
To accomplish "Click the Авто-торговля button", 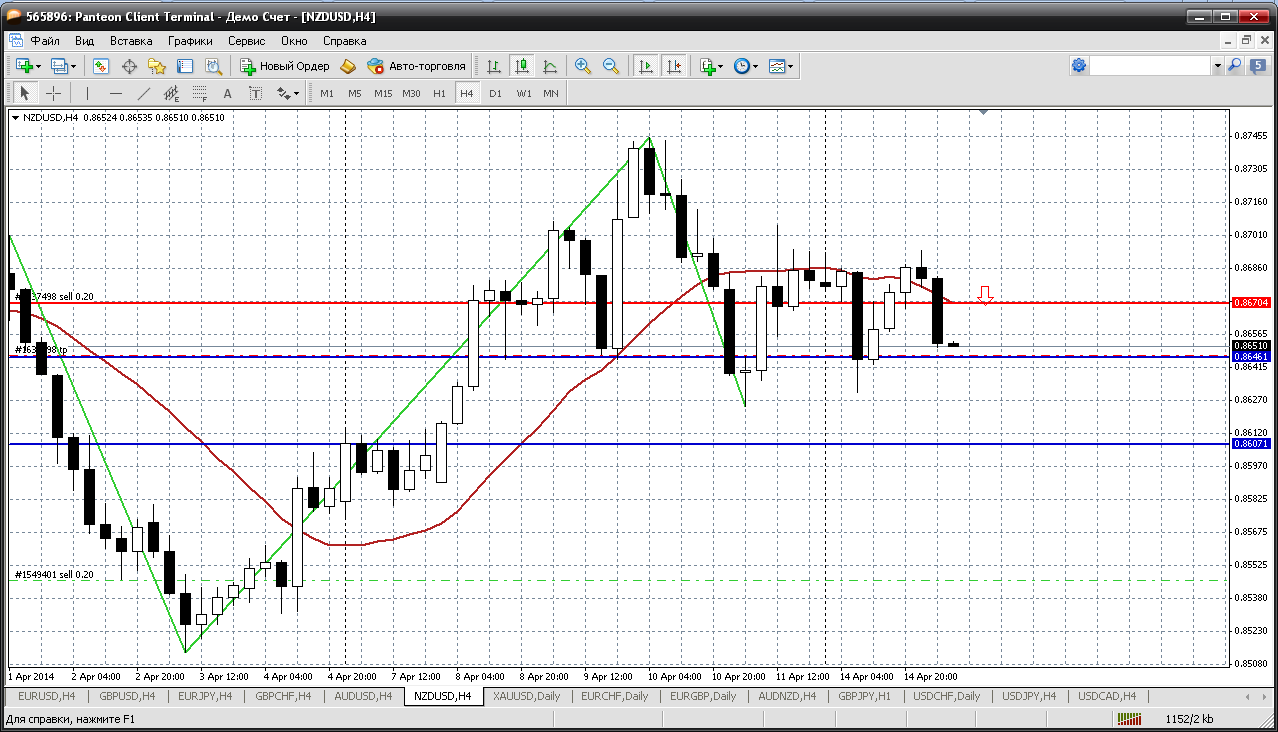I will pos(417,66).
